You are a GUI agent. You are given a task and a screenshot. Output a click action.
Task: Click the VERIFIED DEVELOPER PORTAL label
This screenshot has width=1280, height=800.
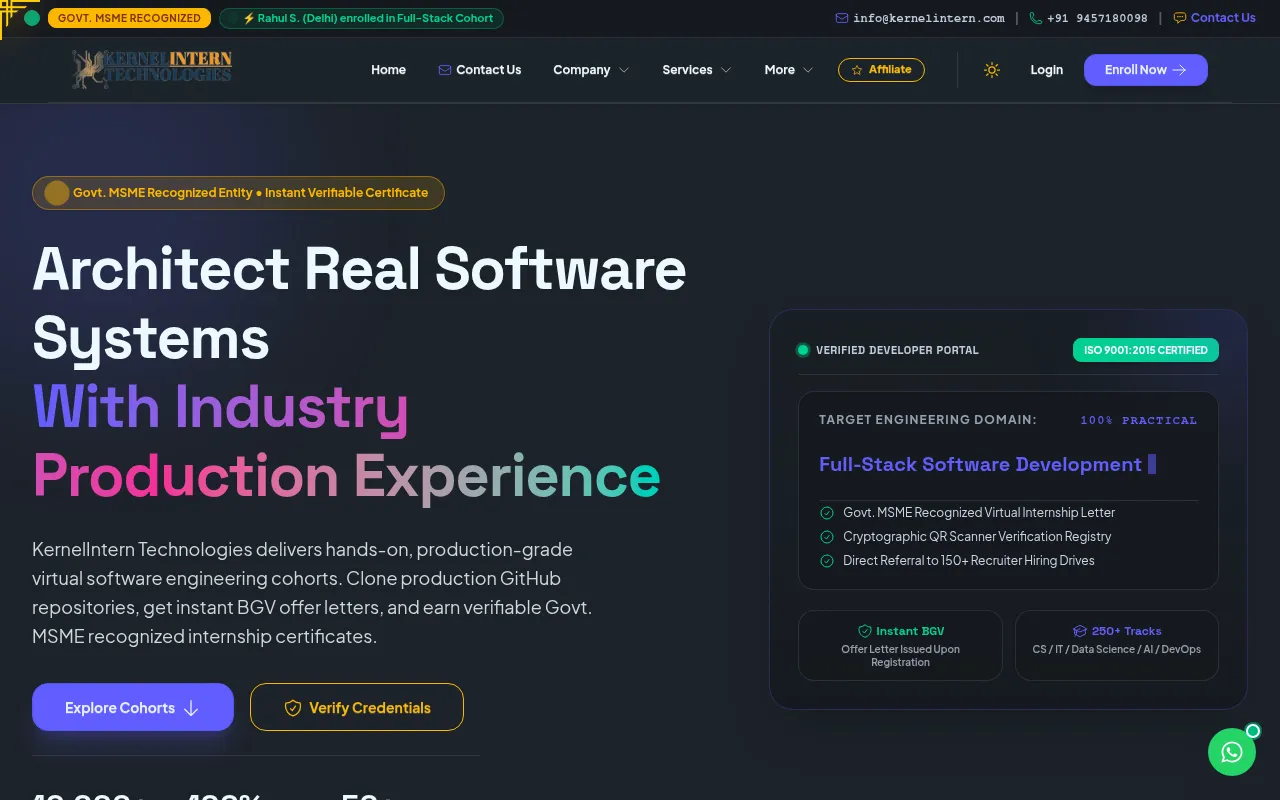point(897,350)
